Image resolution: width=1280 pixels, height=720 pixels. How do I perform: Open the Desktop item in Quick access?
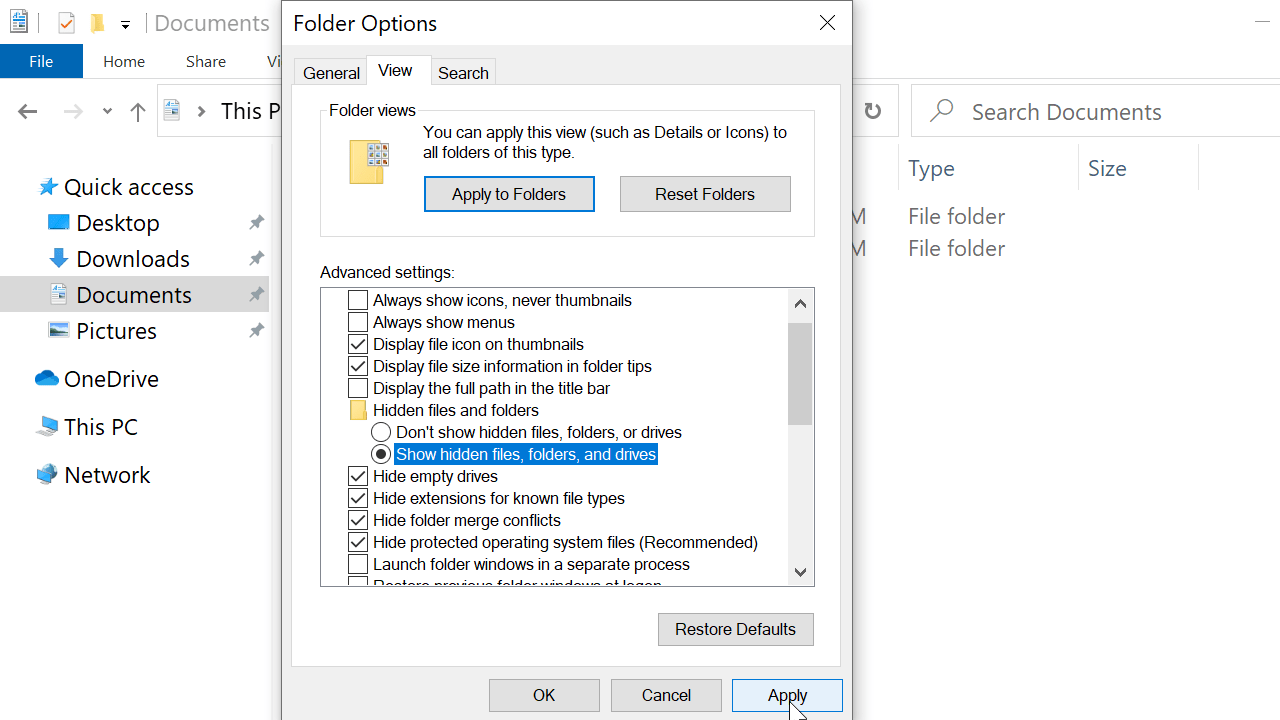tap(117, 222)
